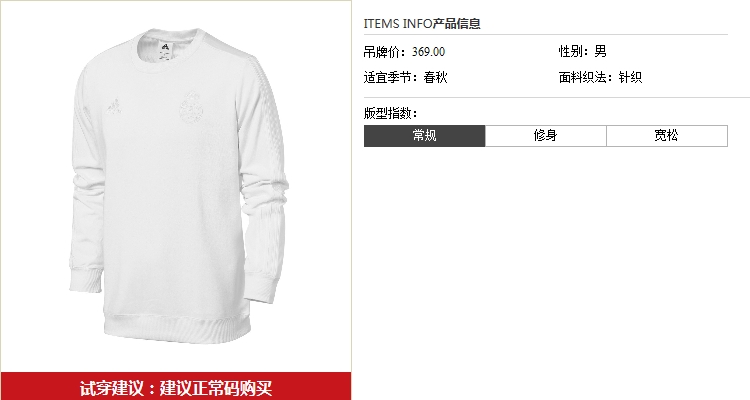750x400 pixels.
Task: Select the 常规 fit option
Action: tap(424, 136)
